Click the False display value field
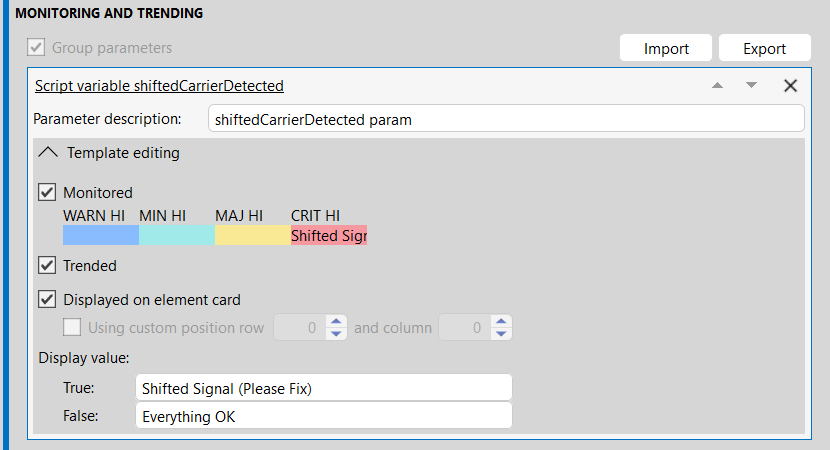Image resolution: width=830 pixels, height=450 pixels. 323,416
